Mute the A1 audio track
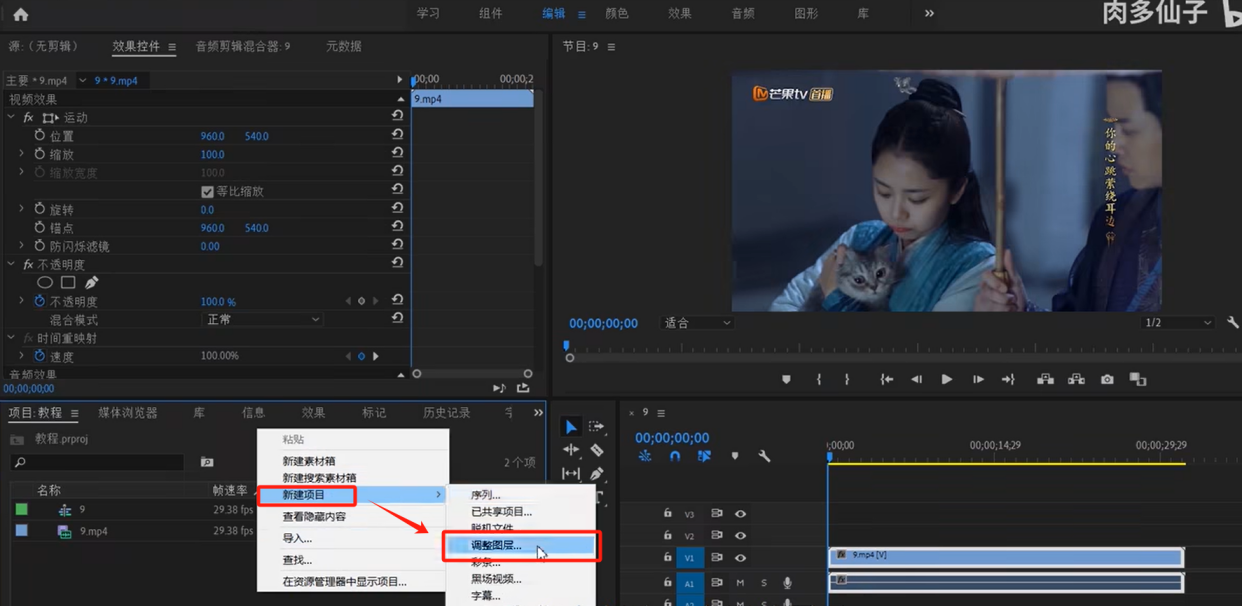1242x606 pixels. (740, 582)
